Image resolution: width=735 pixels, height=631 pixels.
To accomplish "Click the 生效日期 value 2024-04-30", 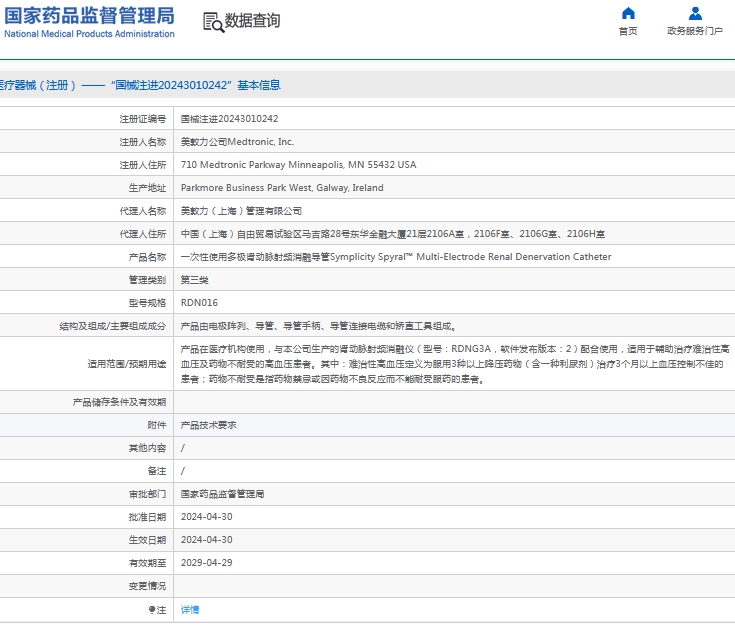I will [x=207, y=540].
